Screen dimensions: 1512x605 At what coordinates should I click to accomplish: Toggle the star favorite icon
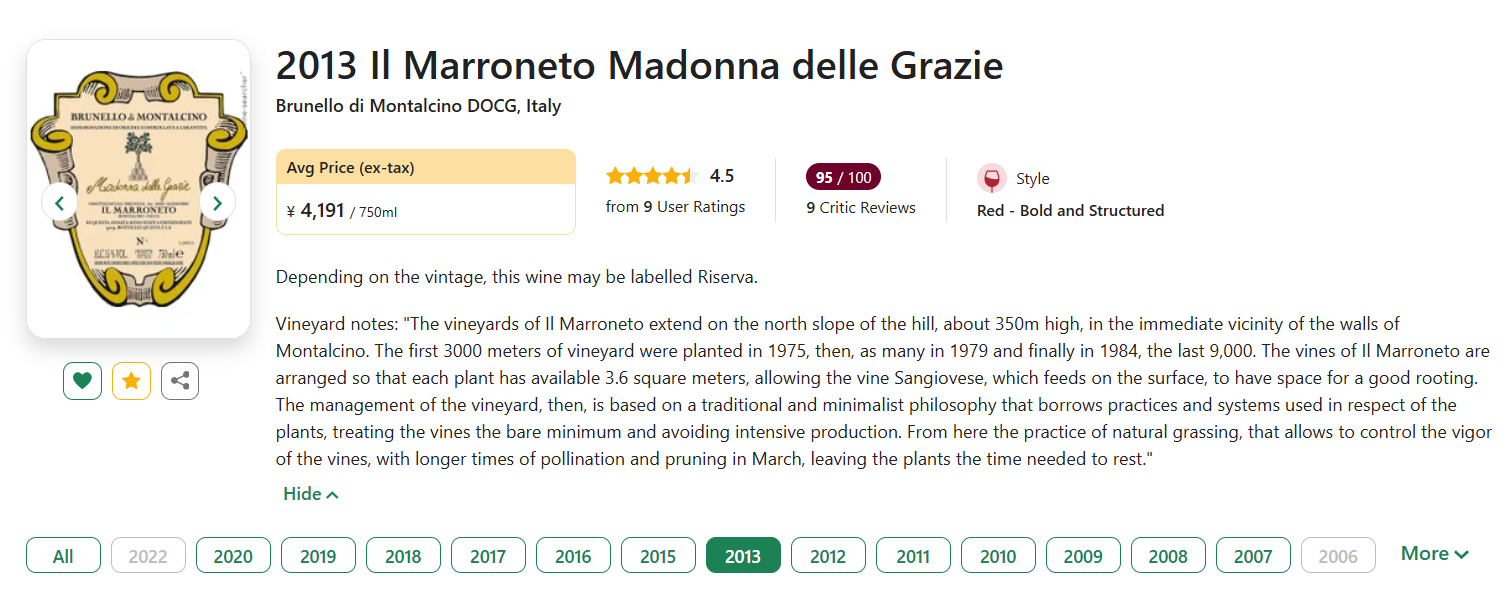pos(131,381)
